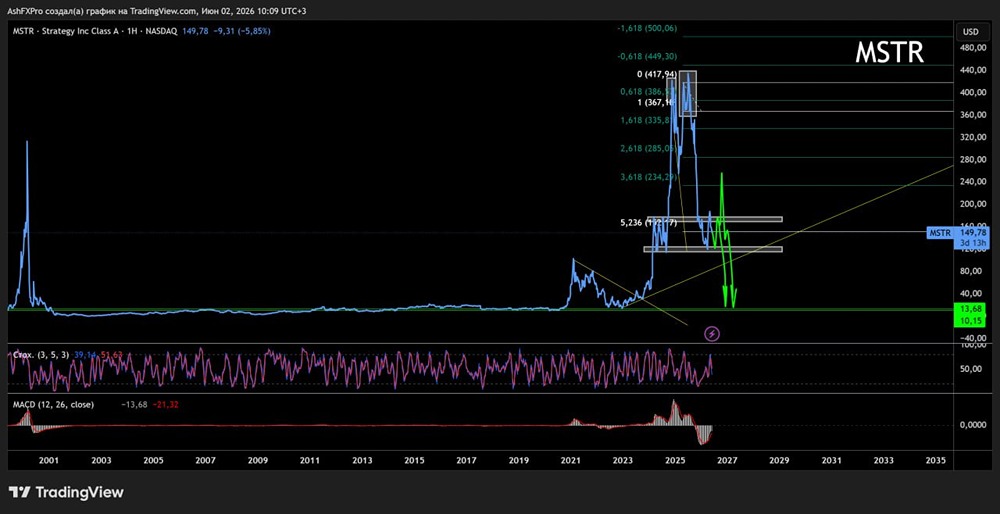The width and height of the screenshot is (1000, 514).
Task: Click the 200,00 price scale label
Action: click(971, 204)
